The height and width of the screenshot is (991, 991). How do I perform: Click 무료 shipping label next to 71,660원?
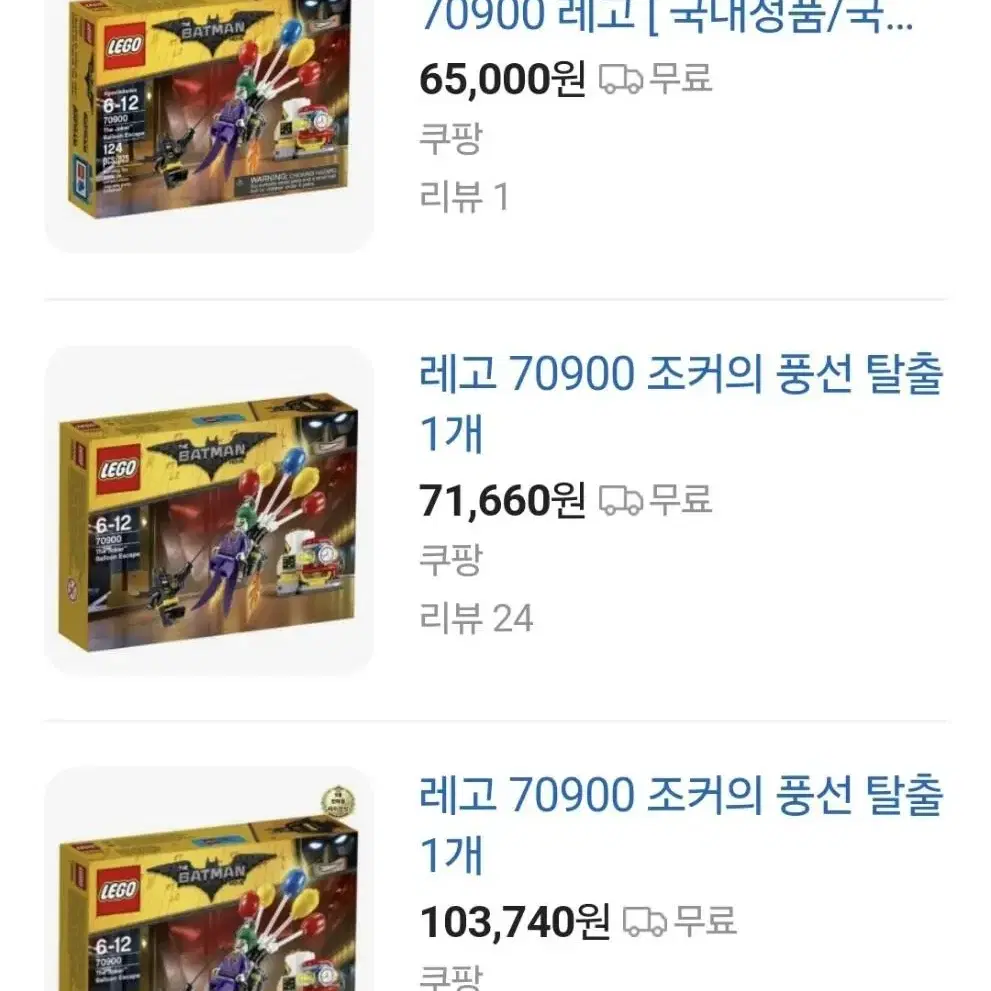(681, 500)
